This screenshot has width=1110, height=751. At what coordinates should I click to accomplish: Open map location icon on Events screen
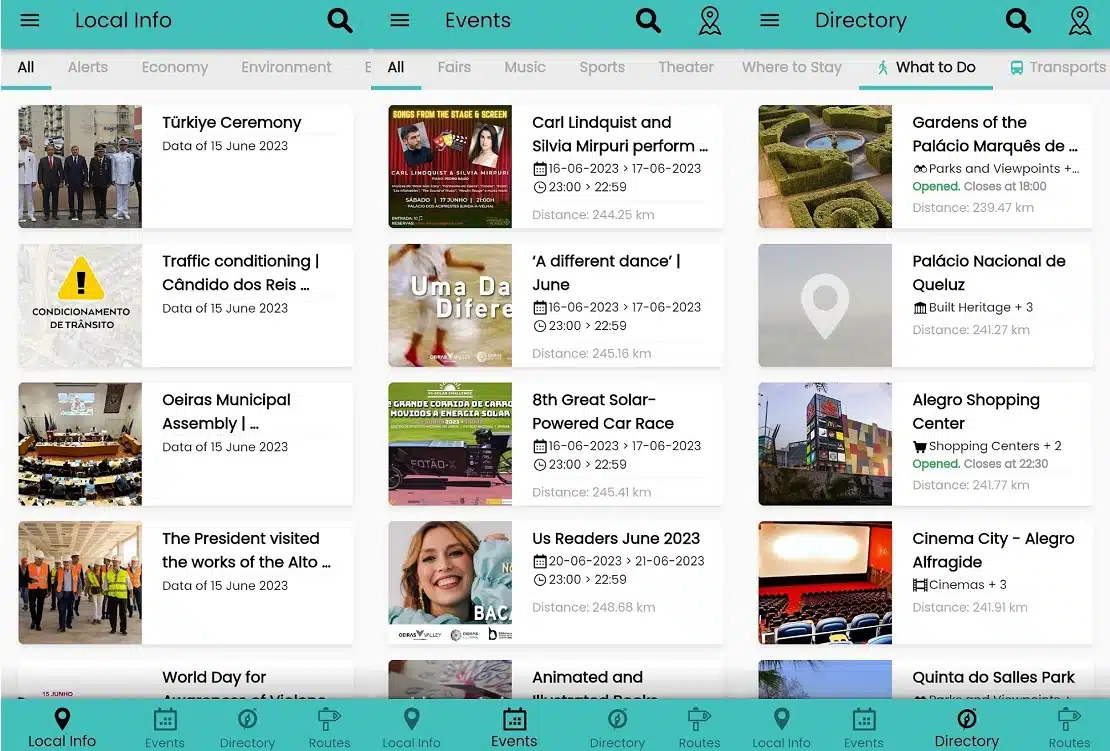point(710,21)
